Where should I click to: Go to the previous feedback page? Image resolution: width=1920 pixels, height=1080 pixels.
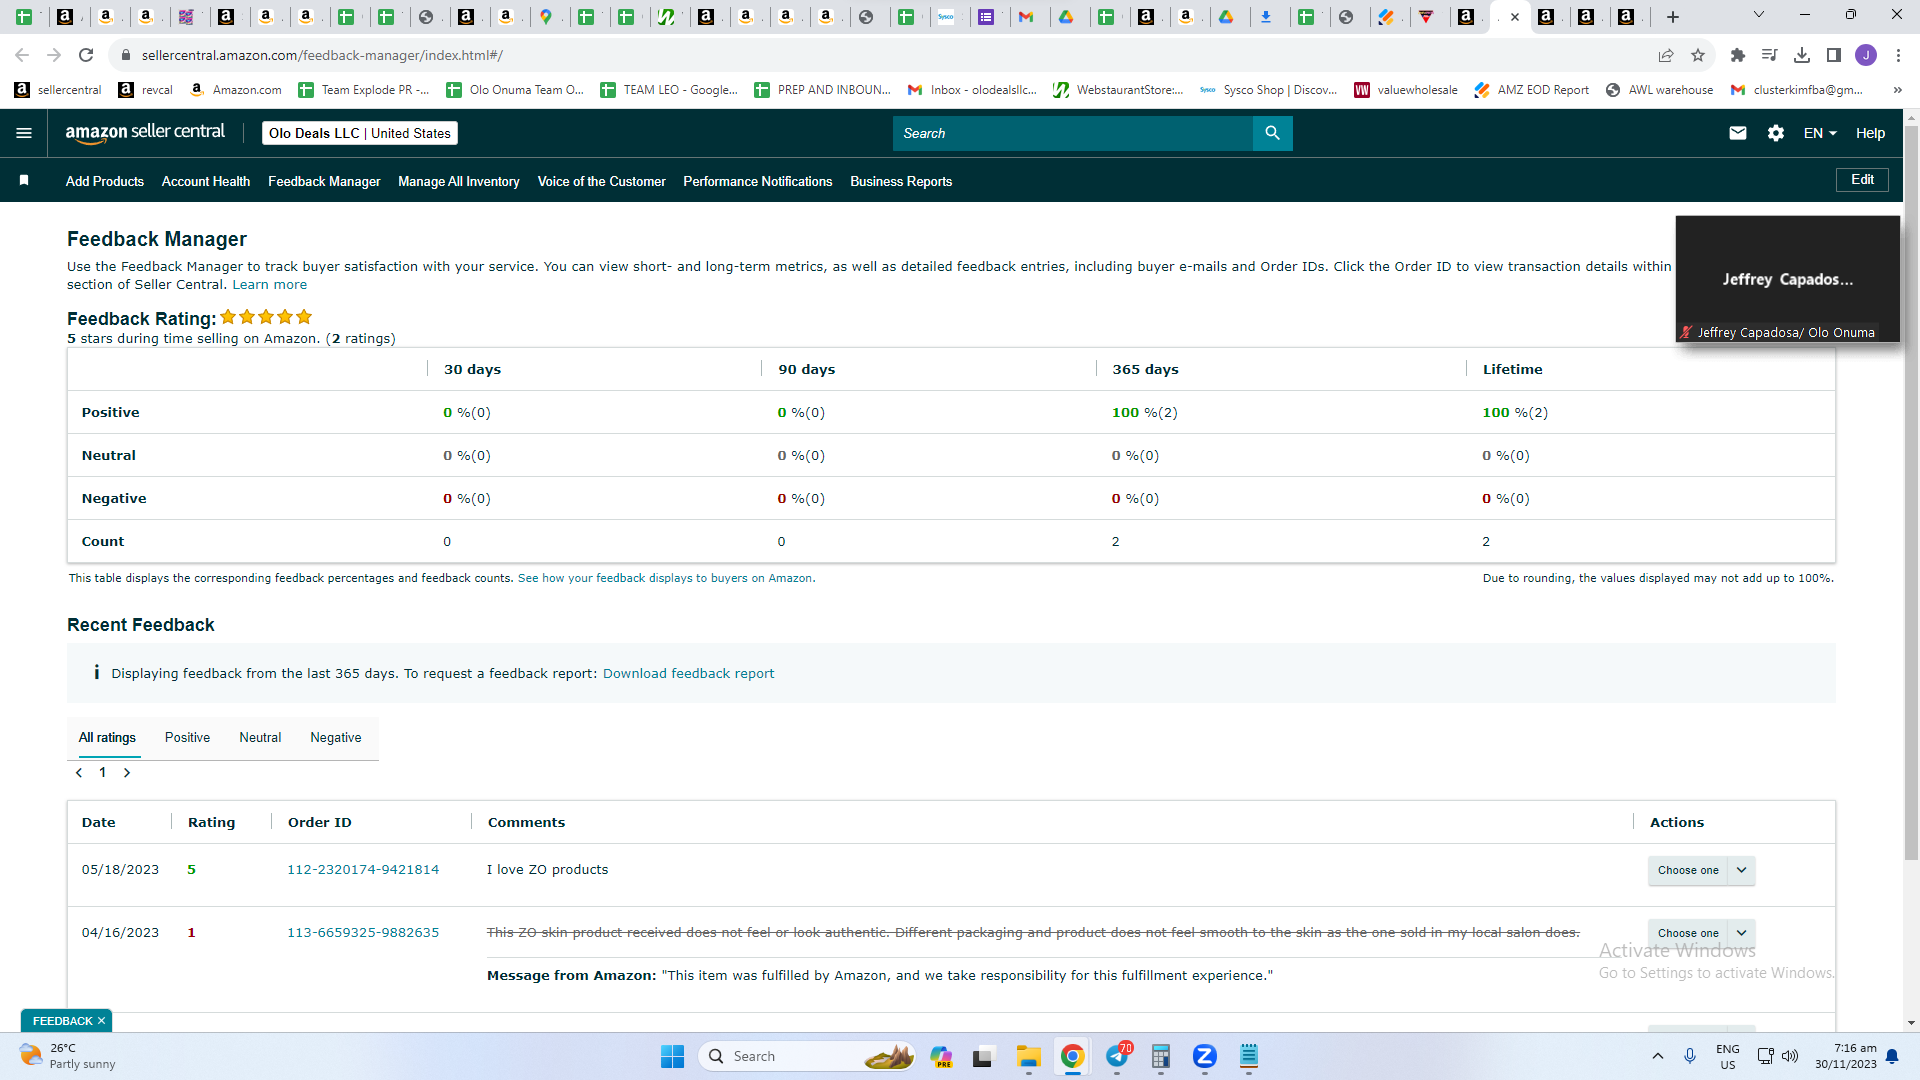pos(79,773)
